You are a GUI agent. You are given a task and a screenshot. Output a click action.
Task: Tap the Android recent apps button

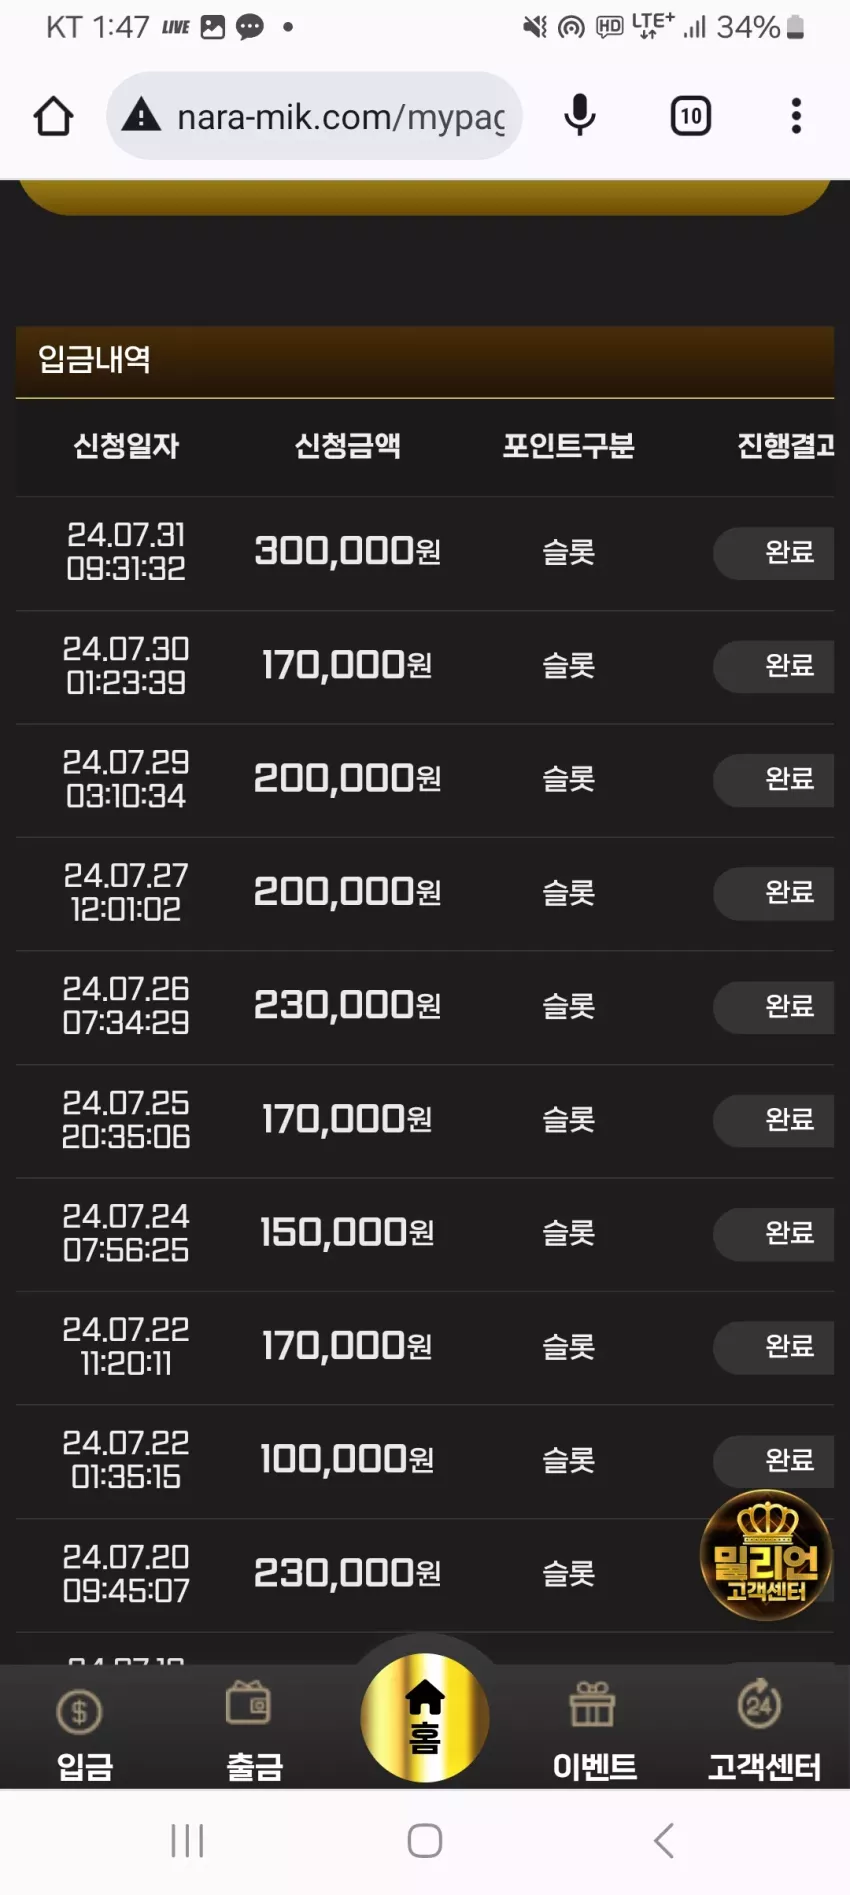[187, 1841]
